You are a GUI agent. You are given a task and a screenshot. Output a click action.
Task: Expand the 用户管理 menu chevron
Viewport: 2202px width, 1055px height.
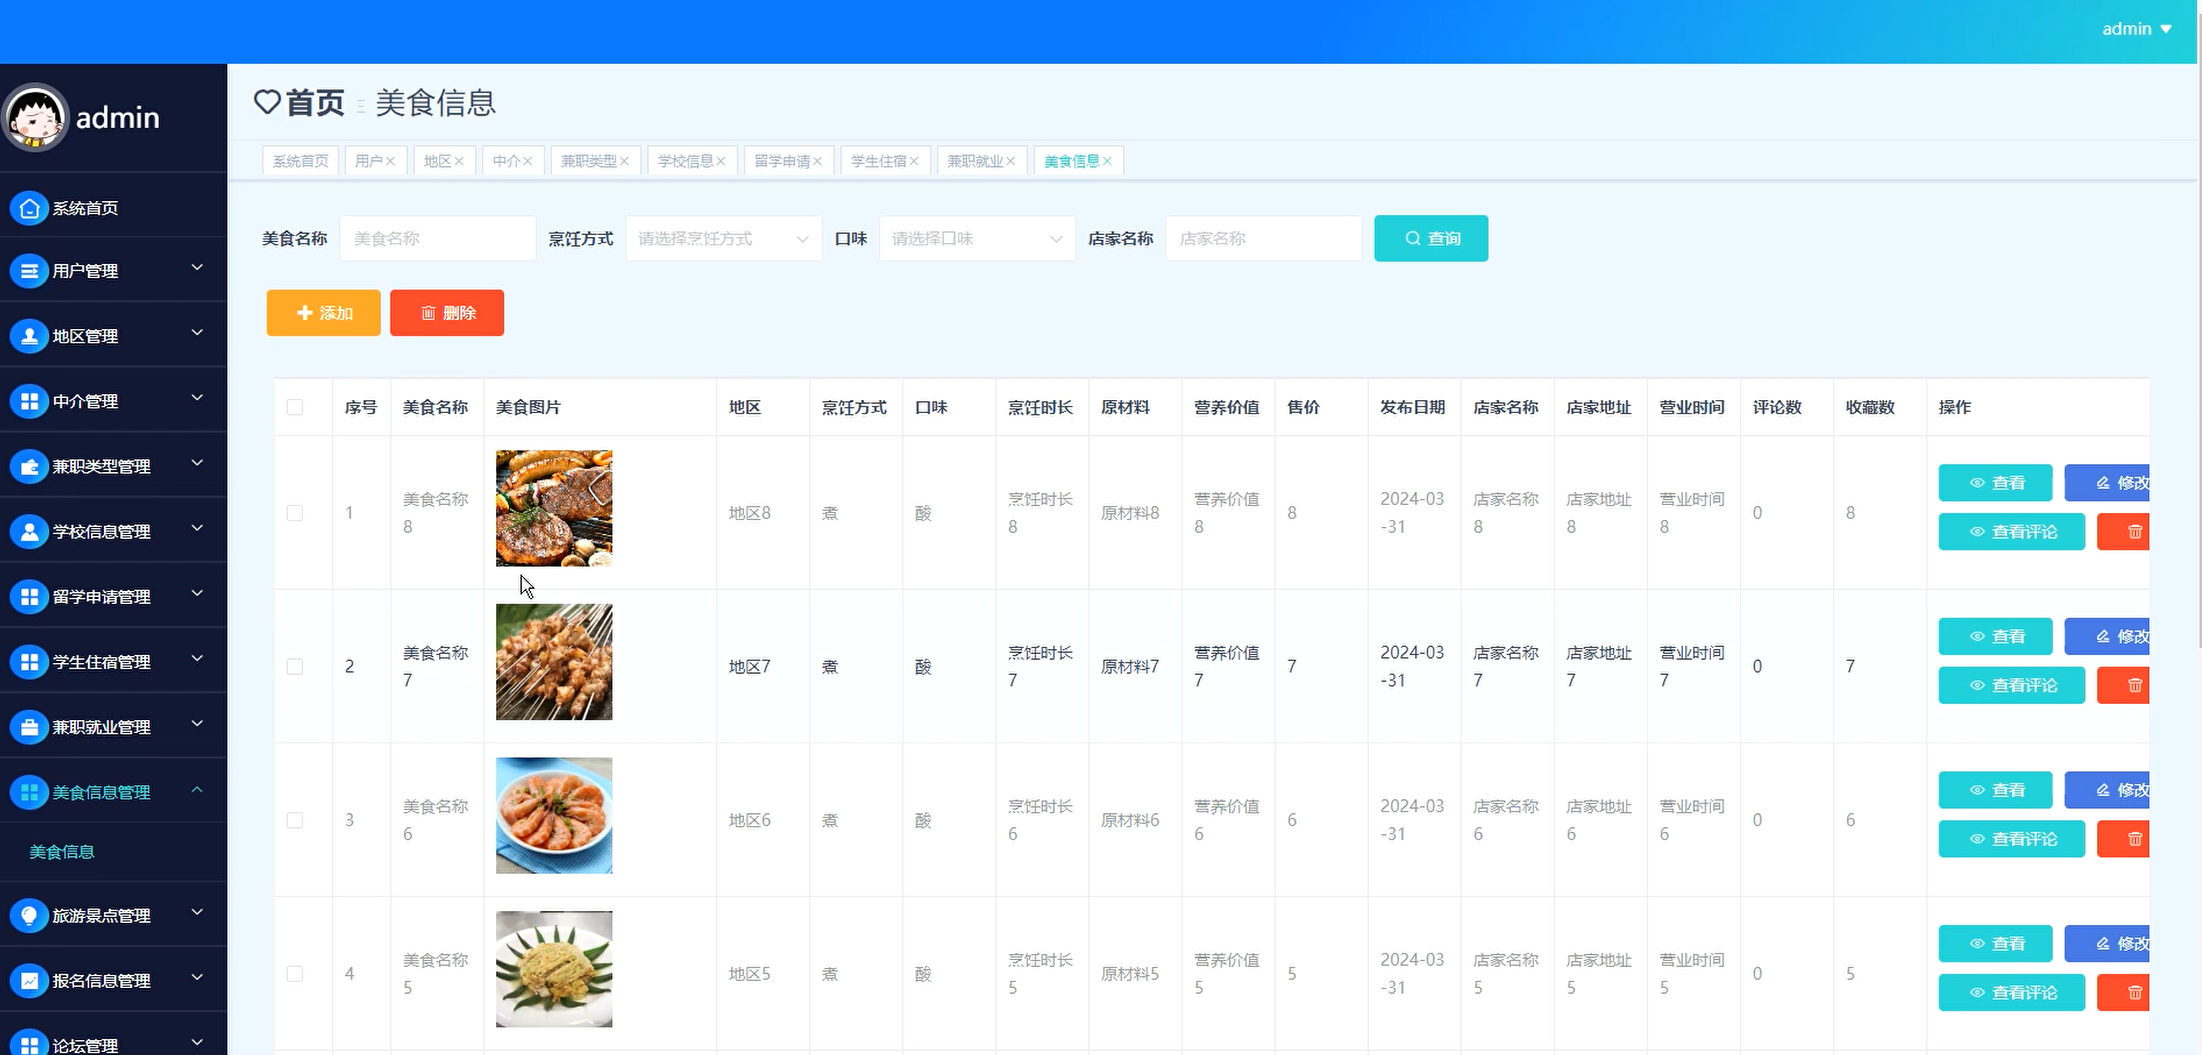197,268
